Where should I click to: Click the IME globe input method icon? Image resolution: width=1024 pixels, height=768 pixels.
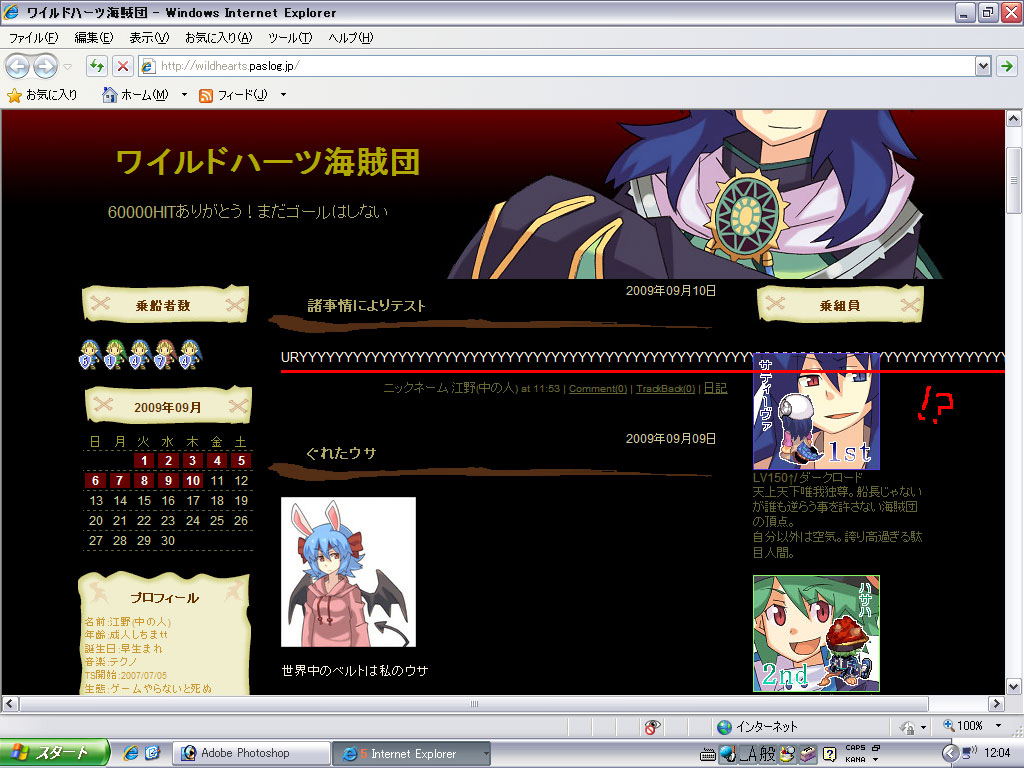tap(728, 754)
